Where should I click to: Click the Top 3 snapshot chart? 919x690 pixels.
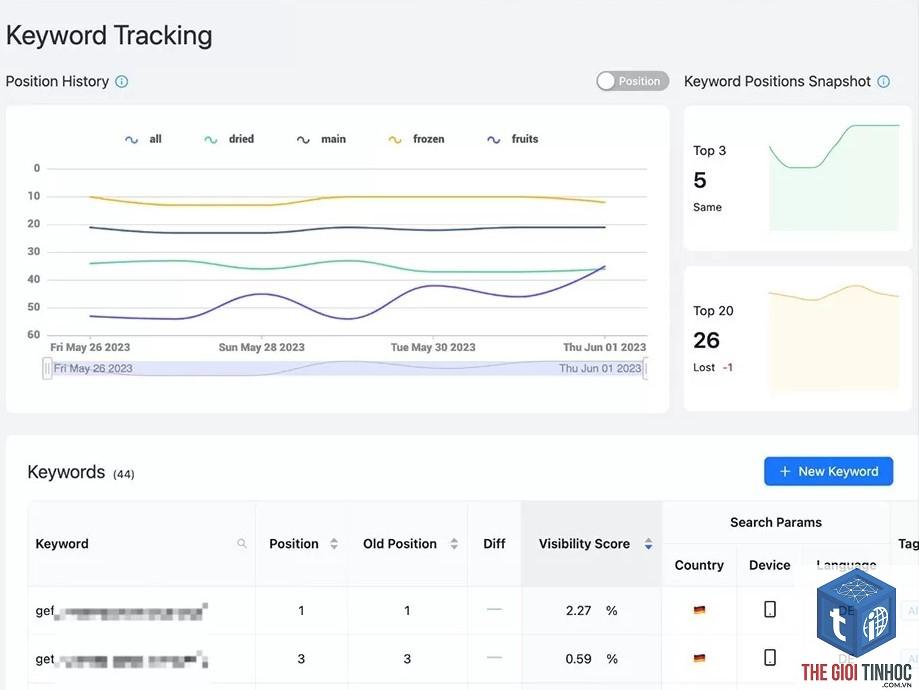pos(833,177)
